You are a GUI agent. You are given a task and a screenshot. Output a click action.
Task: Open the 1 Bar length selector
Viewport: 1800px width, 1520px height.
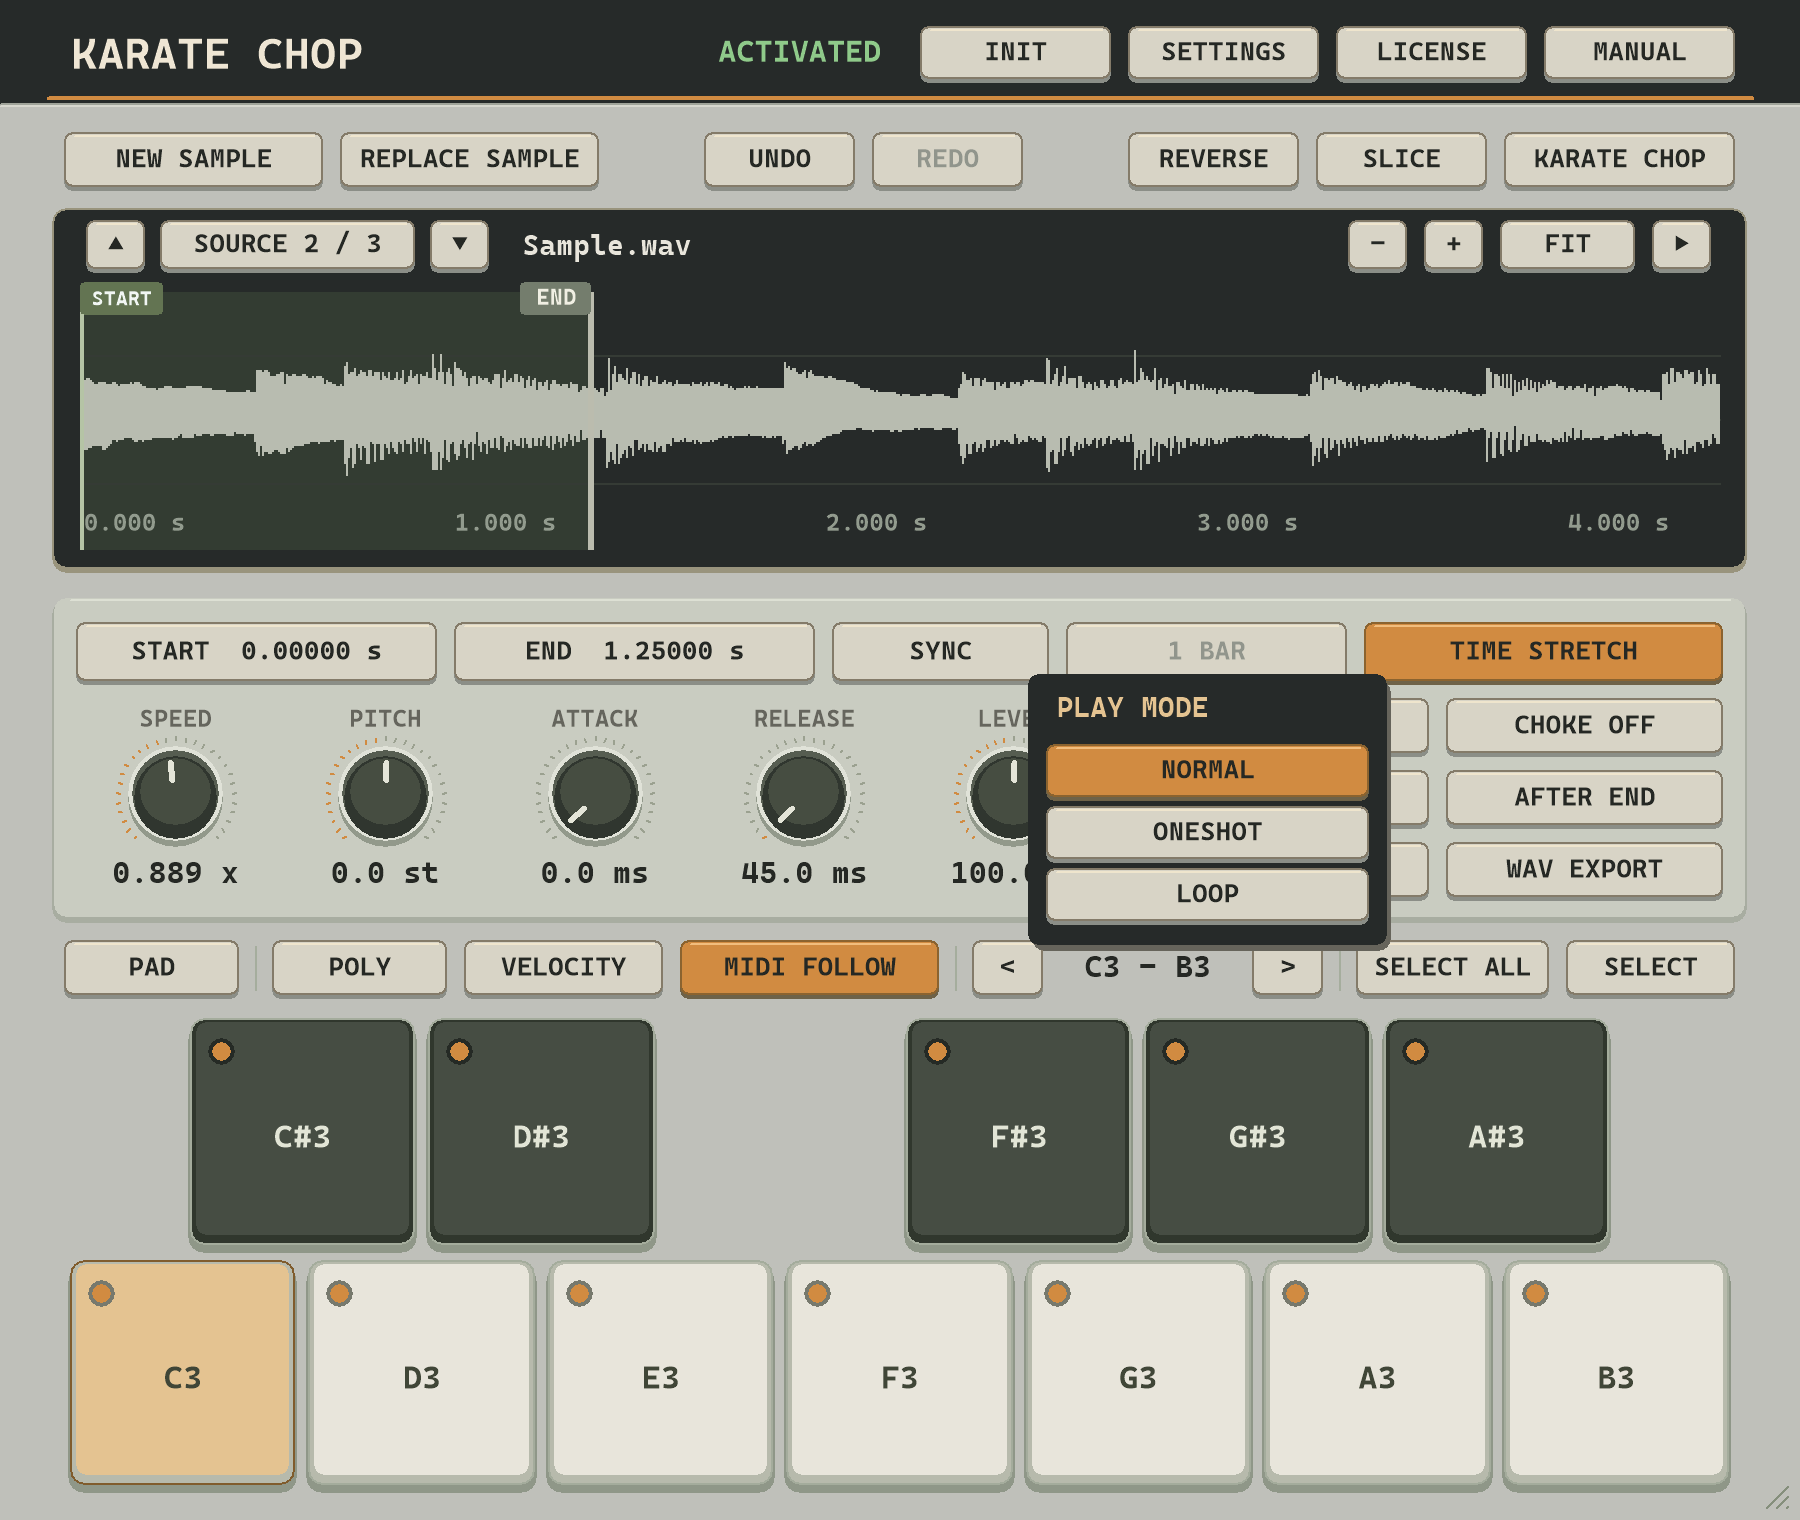(1206, 650)
